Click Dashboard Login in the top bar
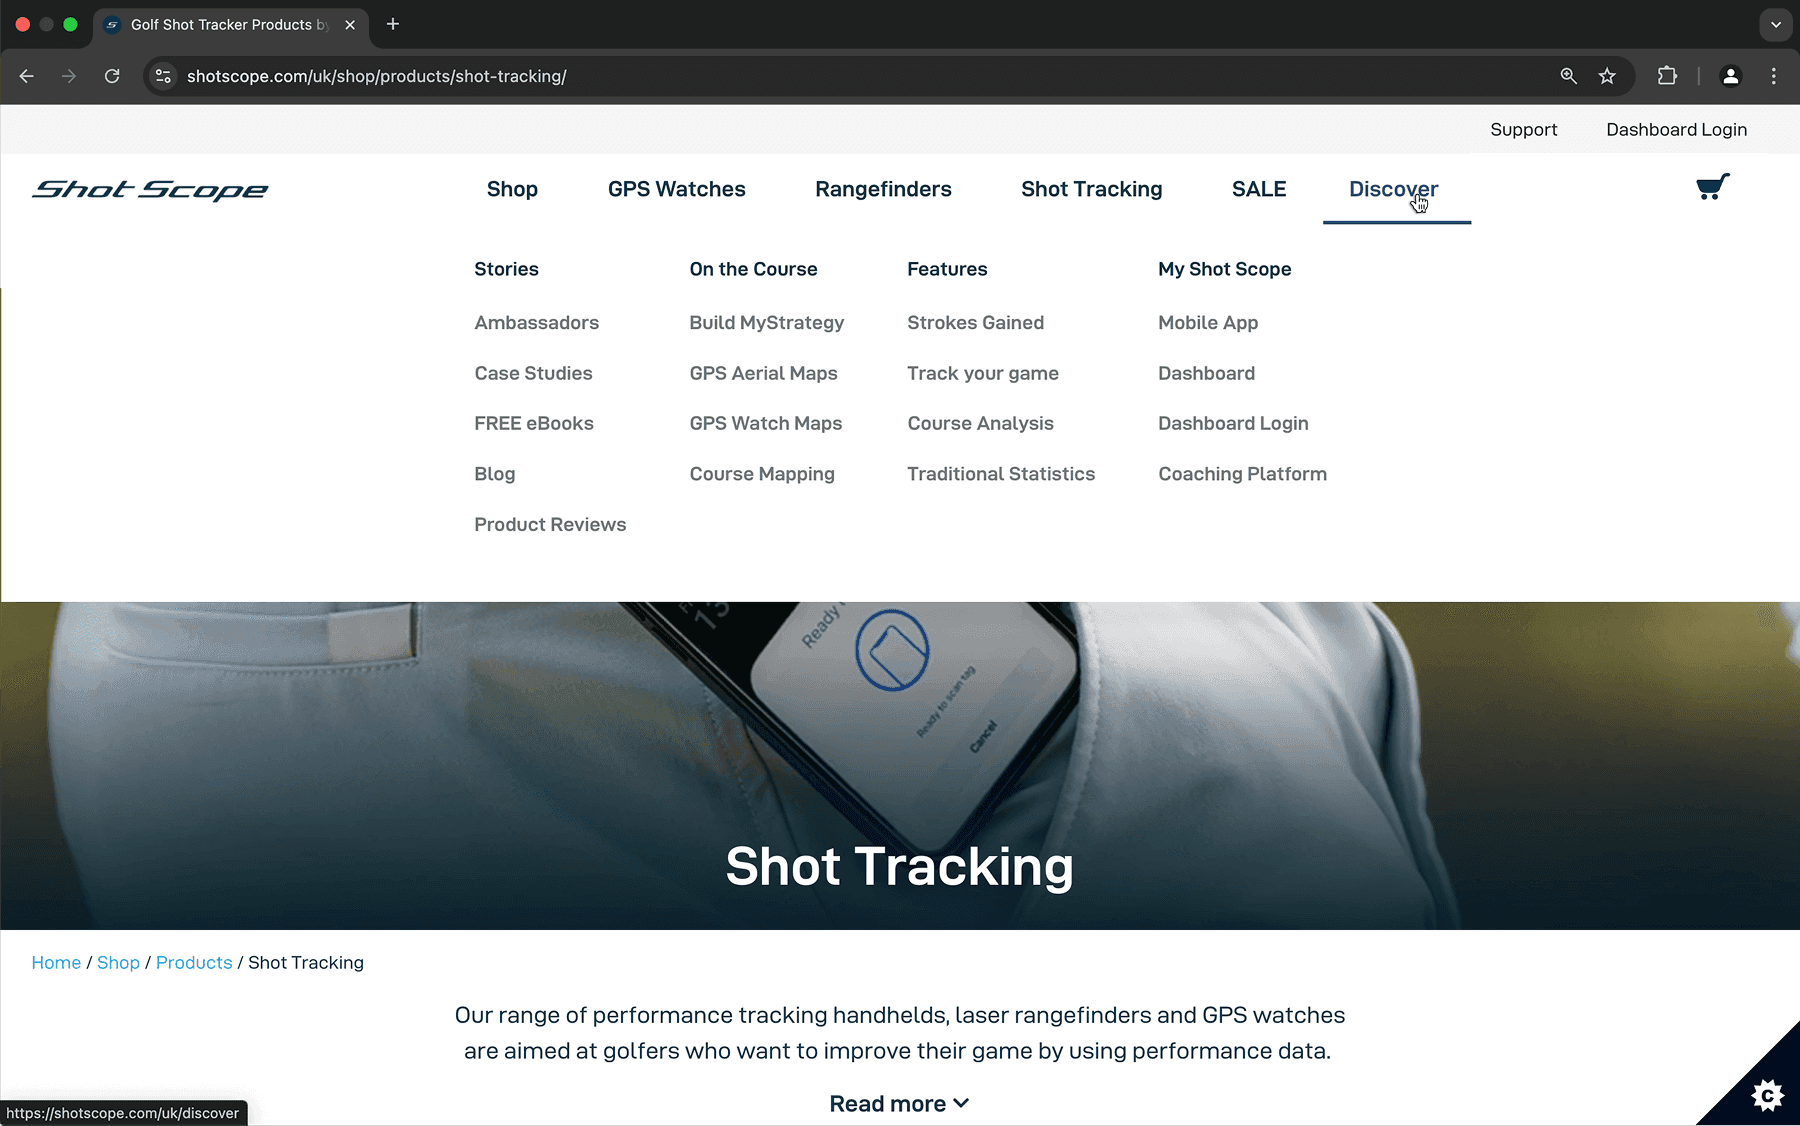This screenshot has height=1126, width=1800. pos(1677,130)
